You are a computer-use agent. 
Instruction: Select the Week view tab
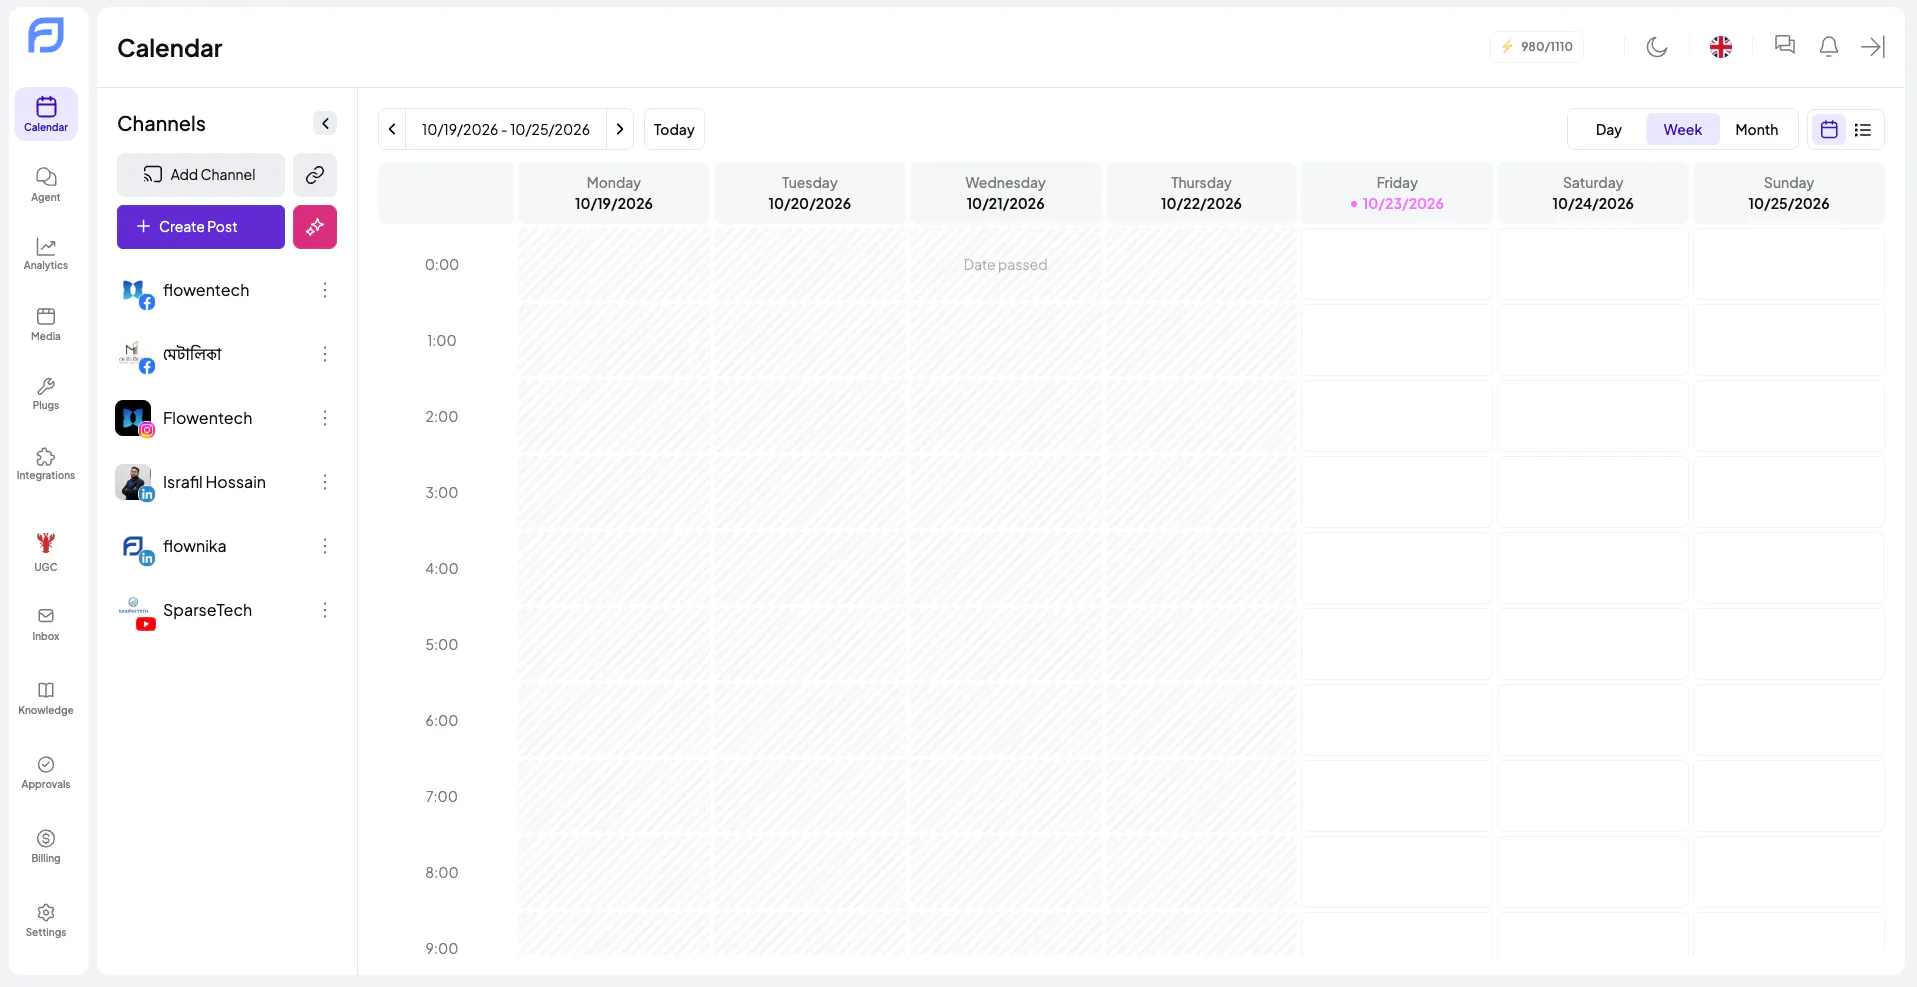(1683, 130)
